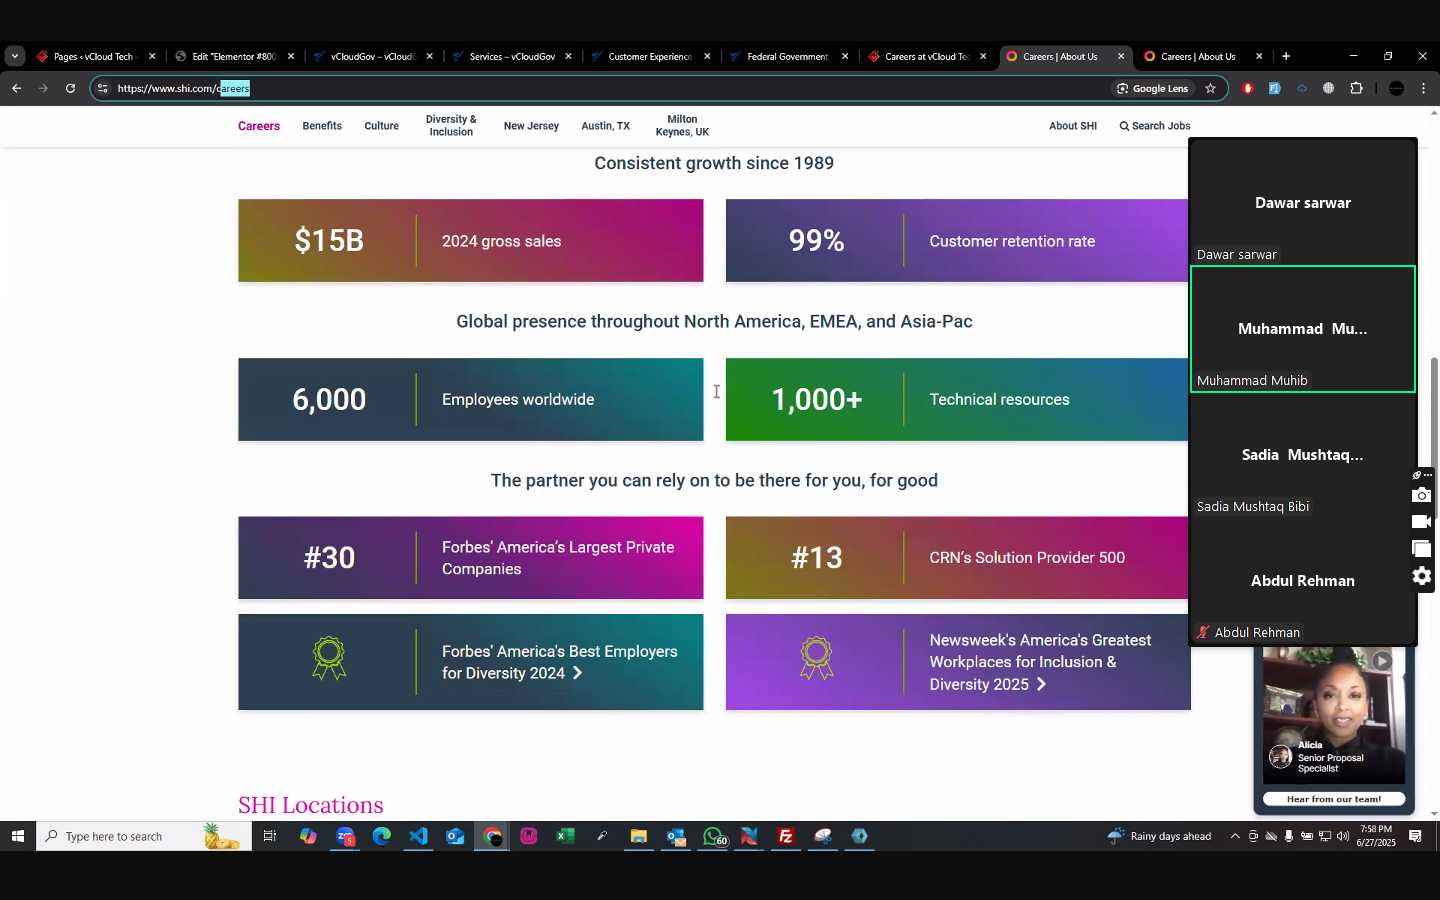Viewport: 1440px width, 900px height.
Task: Open the Benefits nav item
Action: [322, 126]
